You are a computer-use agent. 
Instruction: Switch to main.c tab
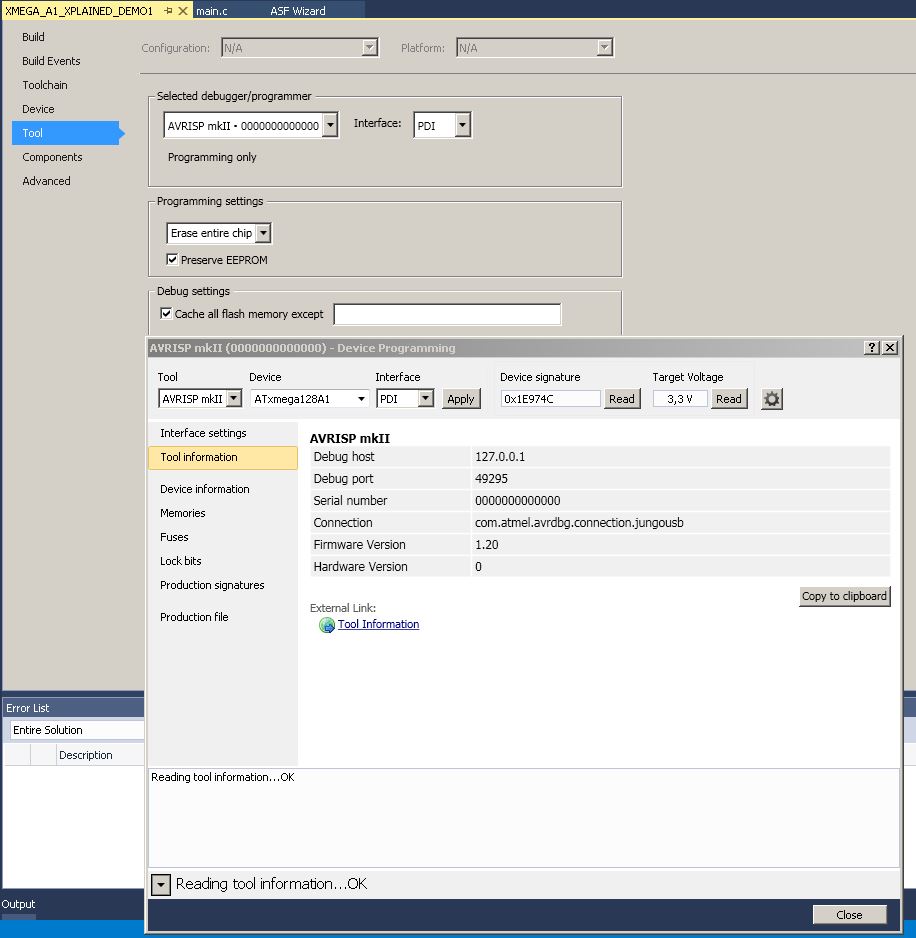(x=212, y=11)
